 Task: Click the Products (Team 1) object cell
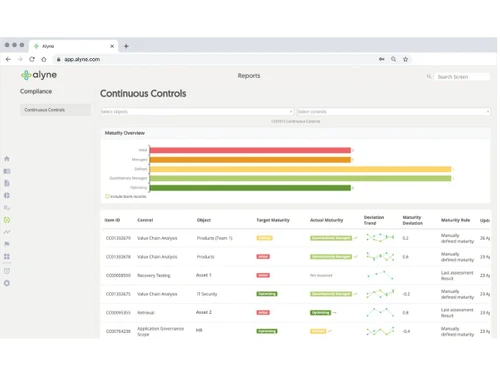(x=214, y=238)
